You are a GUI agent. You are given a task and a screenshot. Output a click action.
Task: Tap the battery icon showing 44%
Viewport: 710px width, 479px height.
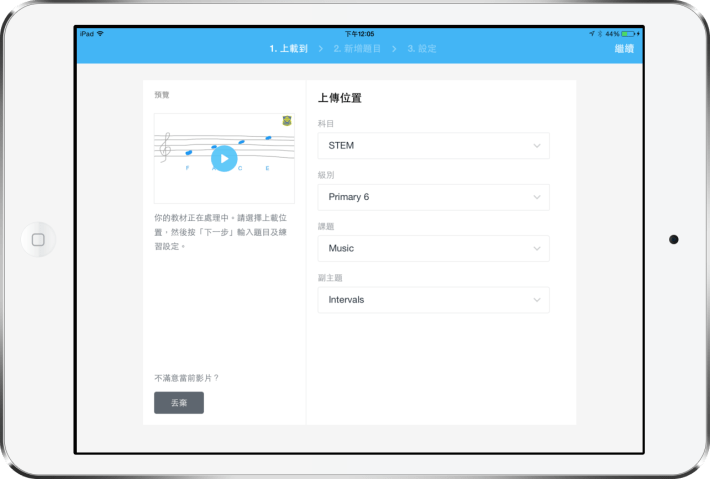coord(629,34)
